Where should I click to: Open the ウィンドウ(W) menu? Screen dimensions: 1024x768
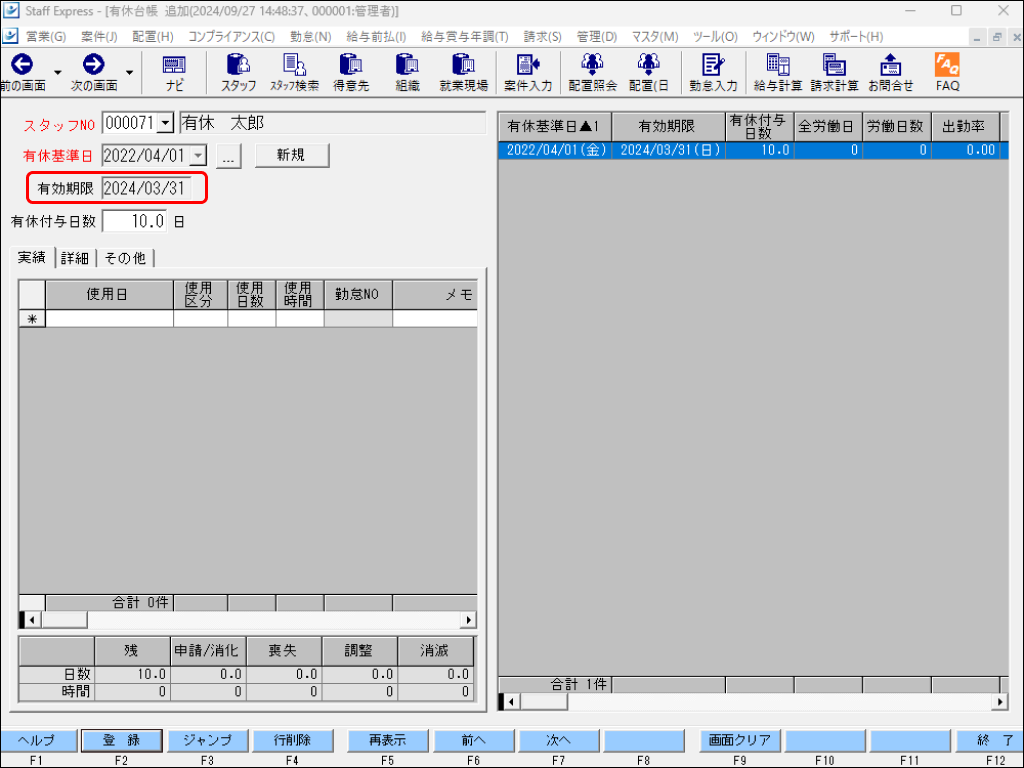pos(783,37)
